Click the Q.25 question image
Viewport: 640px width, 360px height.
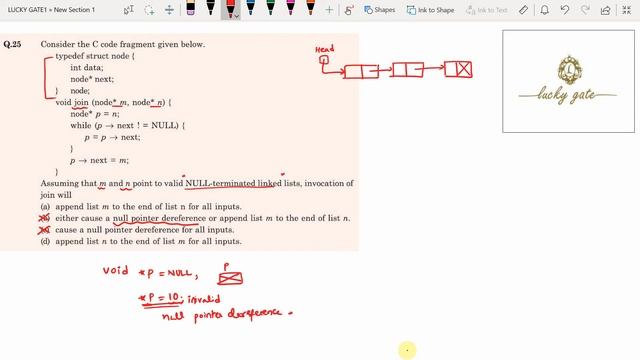tap(179, 142)
